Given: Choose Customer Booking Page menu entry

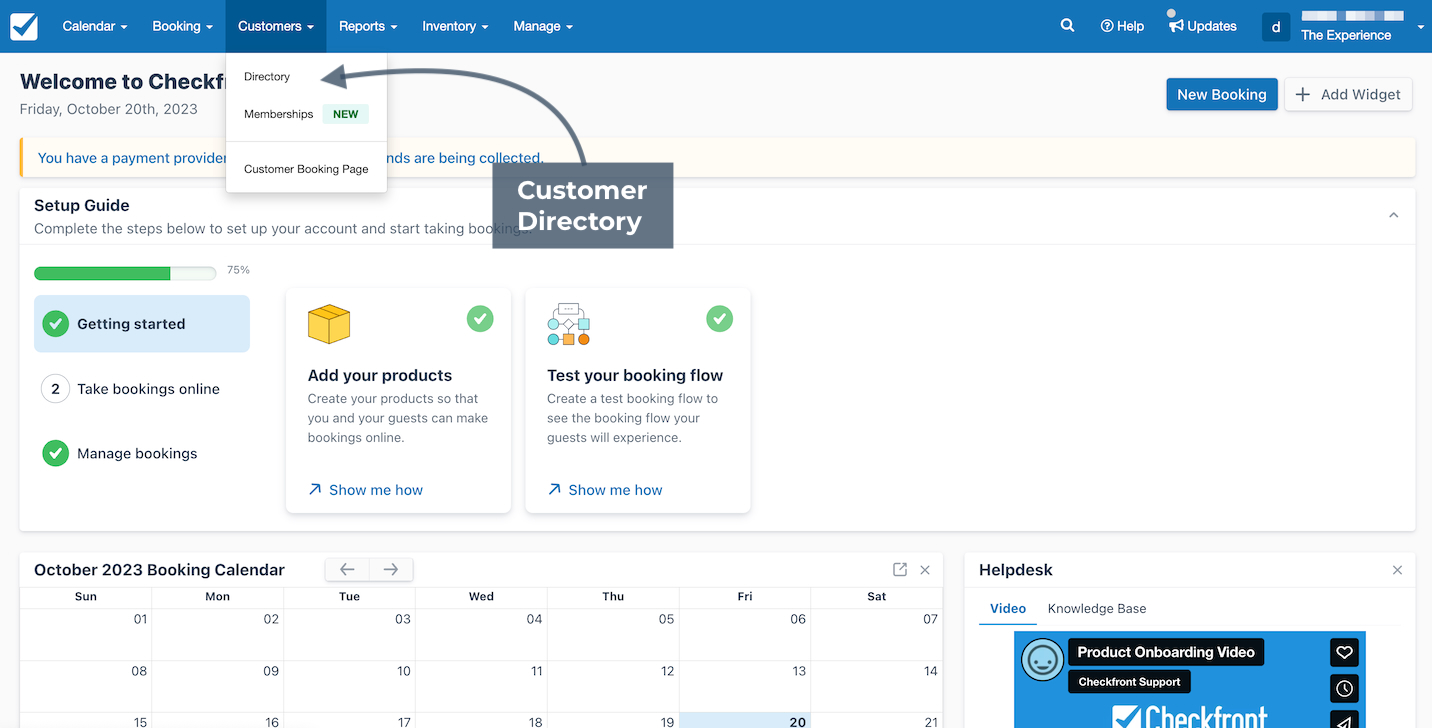Looking at the screenshot, I should (x=306, y=169).
